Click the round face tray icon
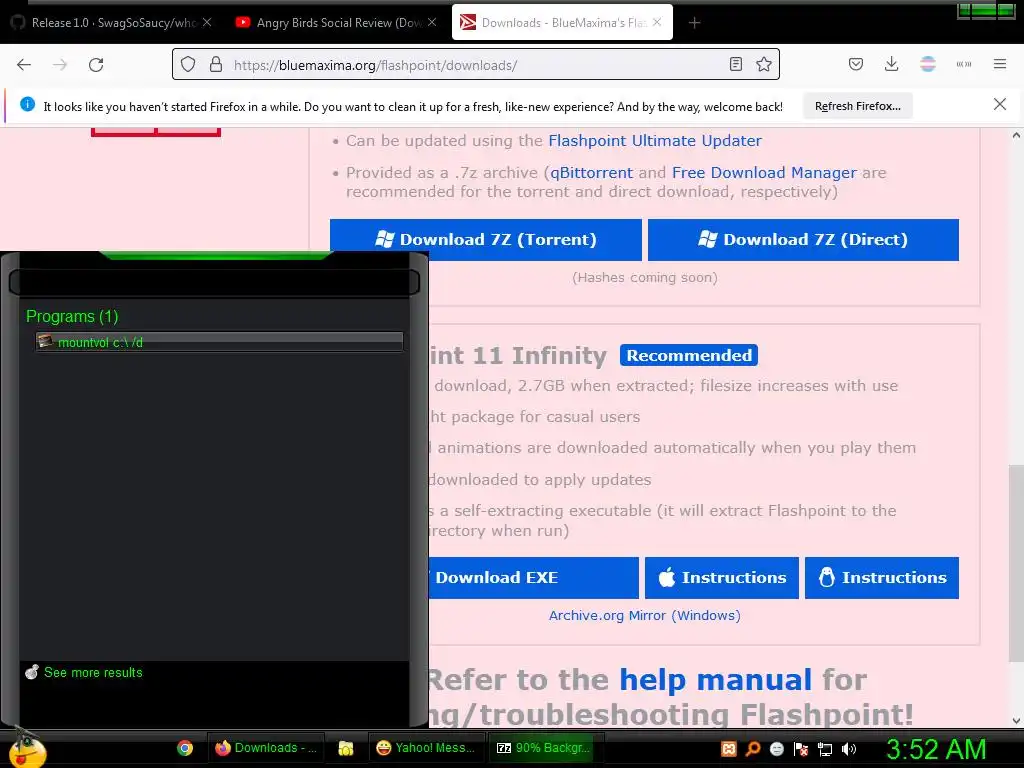The image size is (1024, 768). tap(776, 749)
